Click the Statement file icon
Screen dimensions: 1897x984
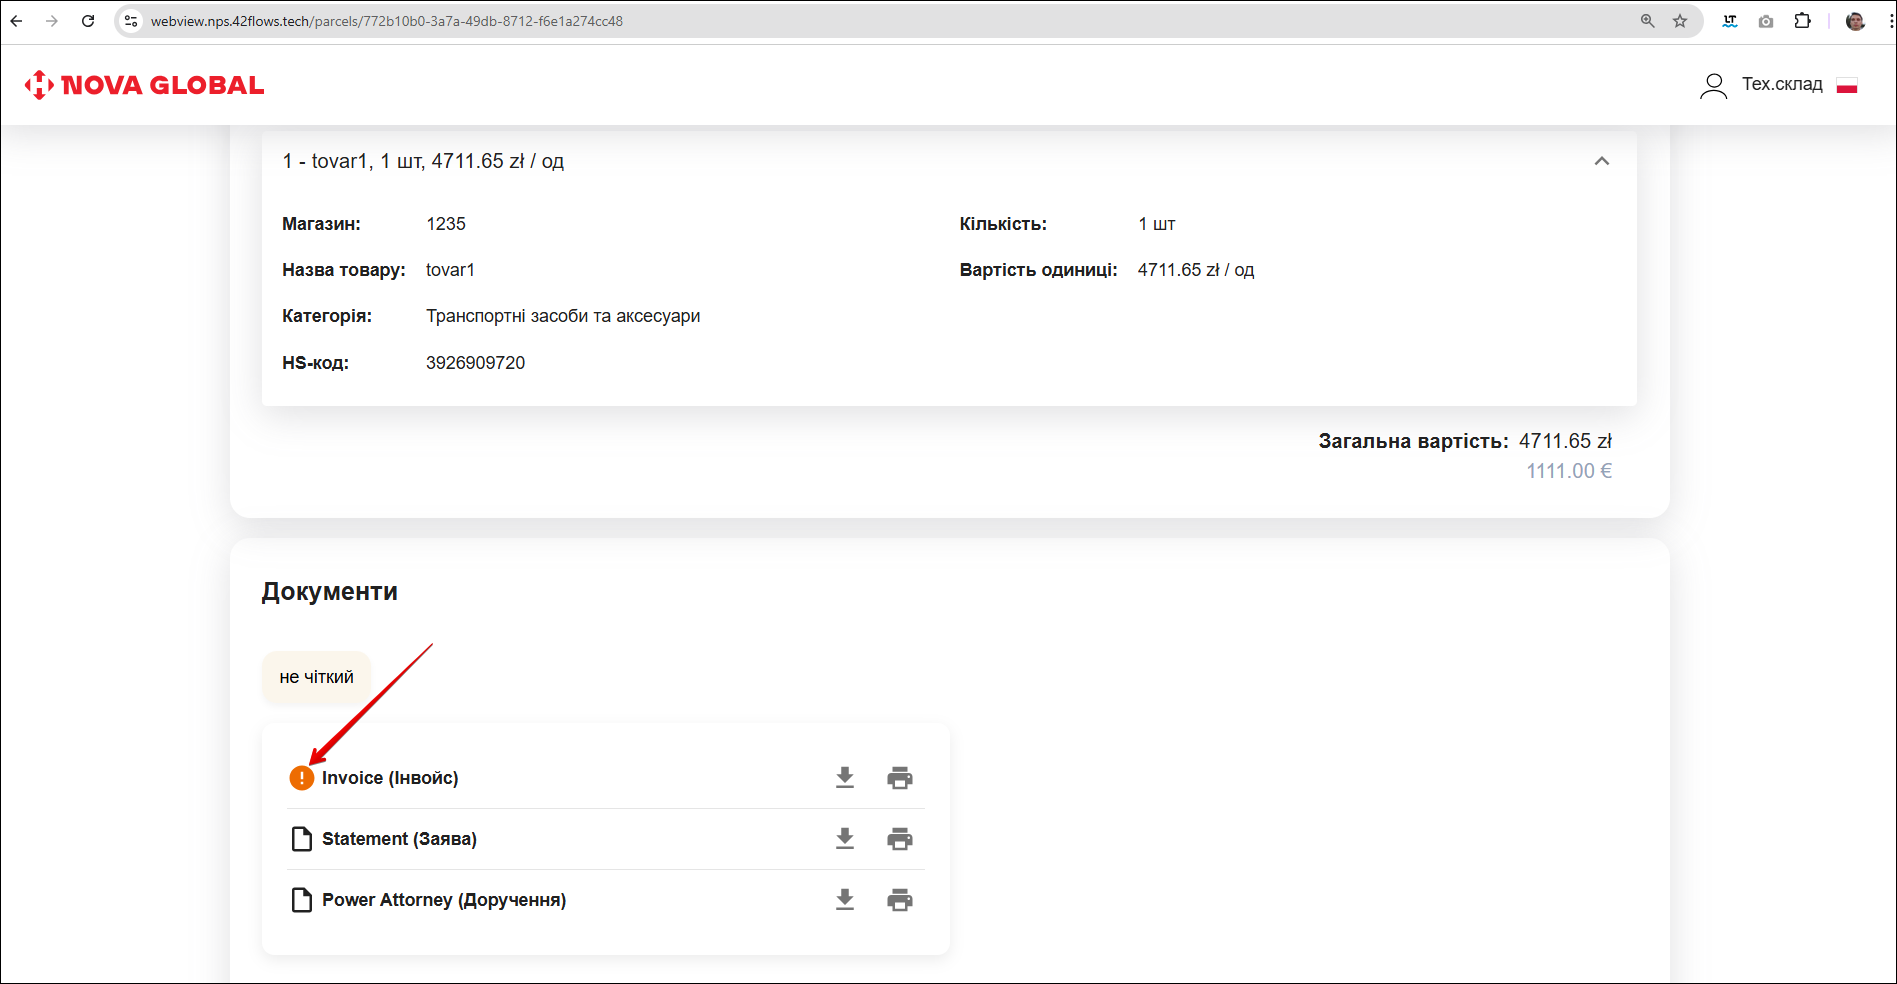click(301, 839)
